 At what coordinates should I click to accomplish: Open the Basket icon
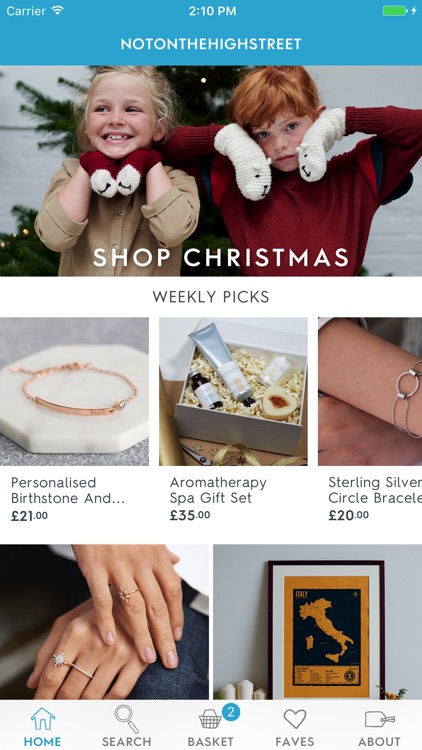pos(210,719)
